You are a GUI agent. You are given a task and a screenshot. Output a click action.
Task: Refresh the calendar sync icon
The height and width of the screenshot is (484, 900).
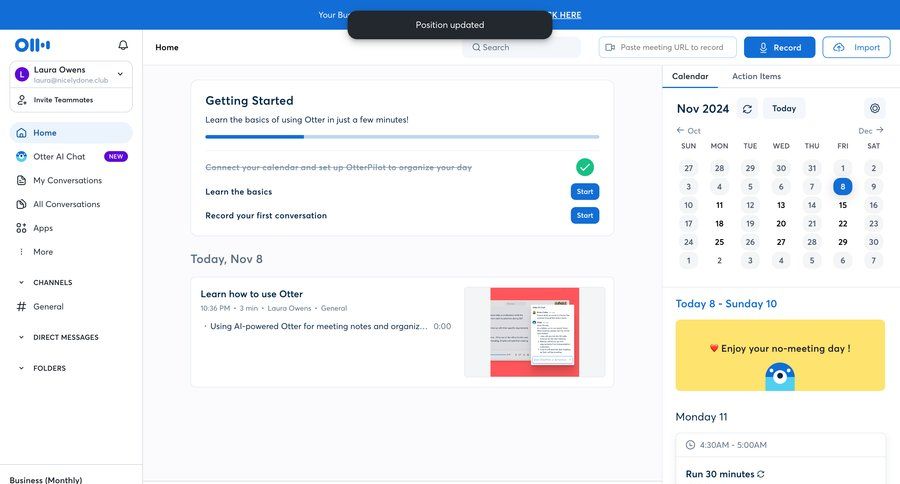(x=747, y=109)
